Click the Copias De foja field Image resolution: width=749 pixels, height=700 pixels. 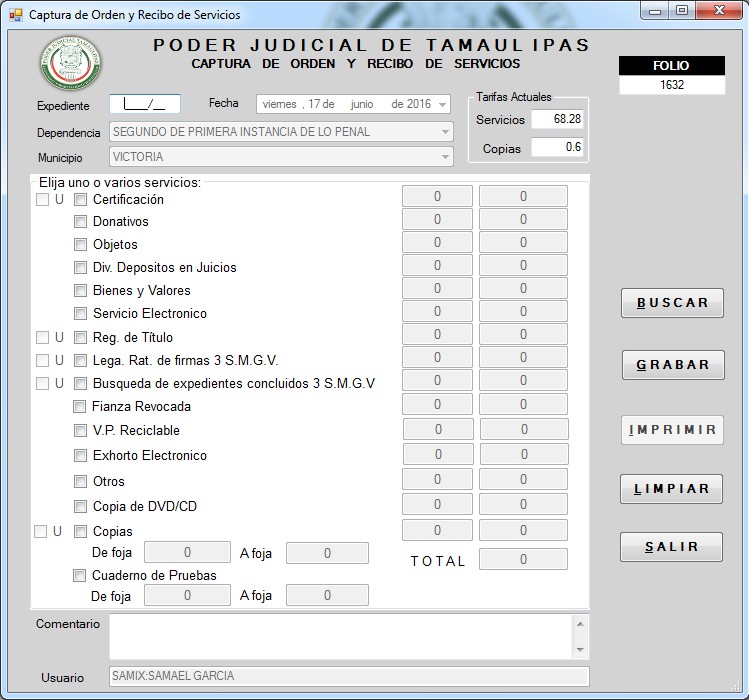187,553
